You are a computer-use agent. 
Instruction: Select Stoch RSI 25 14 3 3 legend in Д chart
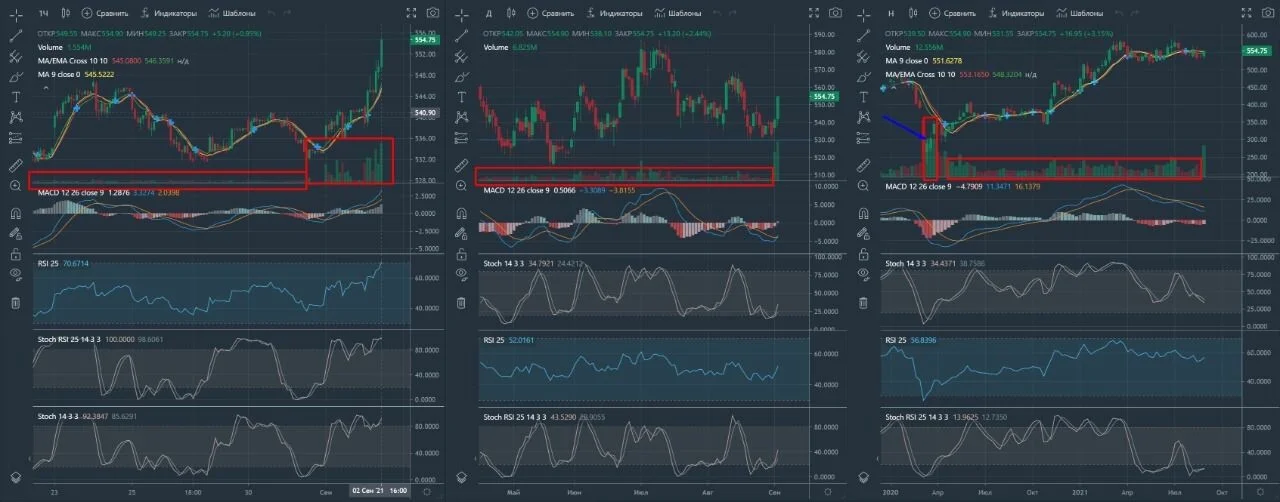(x=514, y=417)
